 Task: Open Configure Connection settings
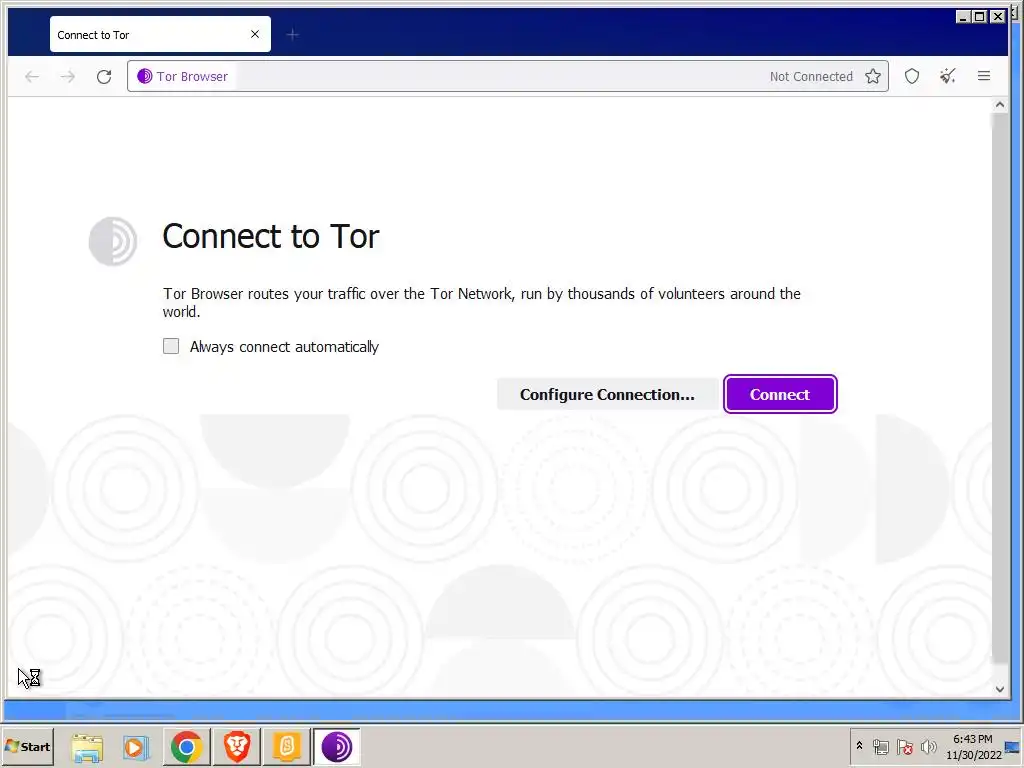607,394
